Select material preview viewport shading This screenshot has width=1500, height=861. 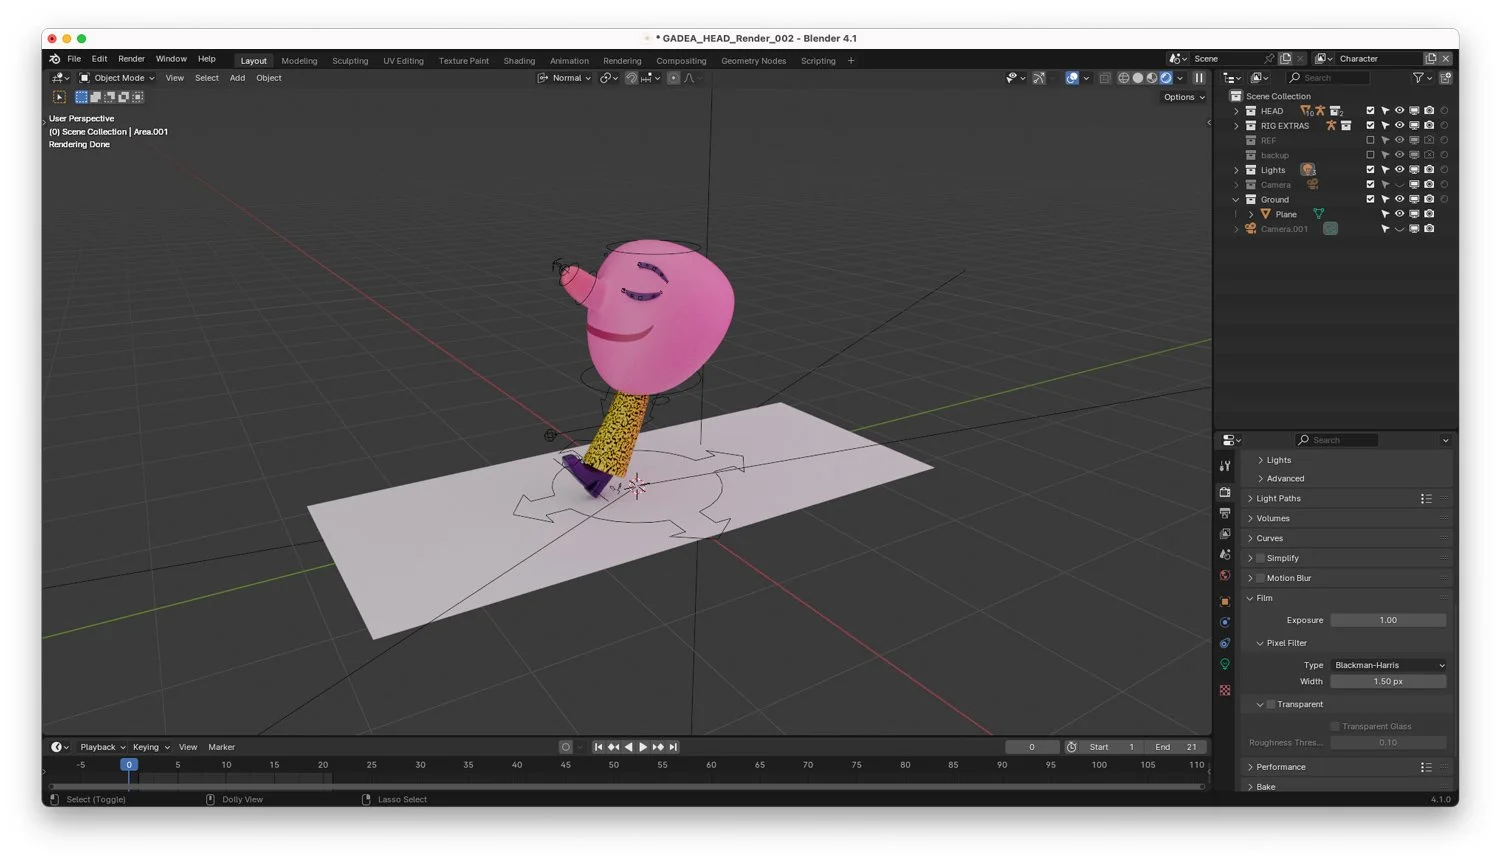point(1152,78)
